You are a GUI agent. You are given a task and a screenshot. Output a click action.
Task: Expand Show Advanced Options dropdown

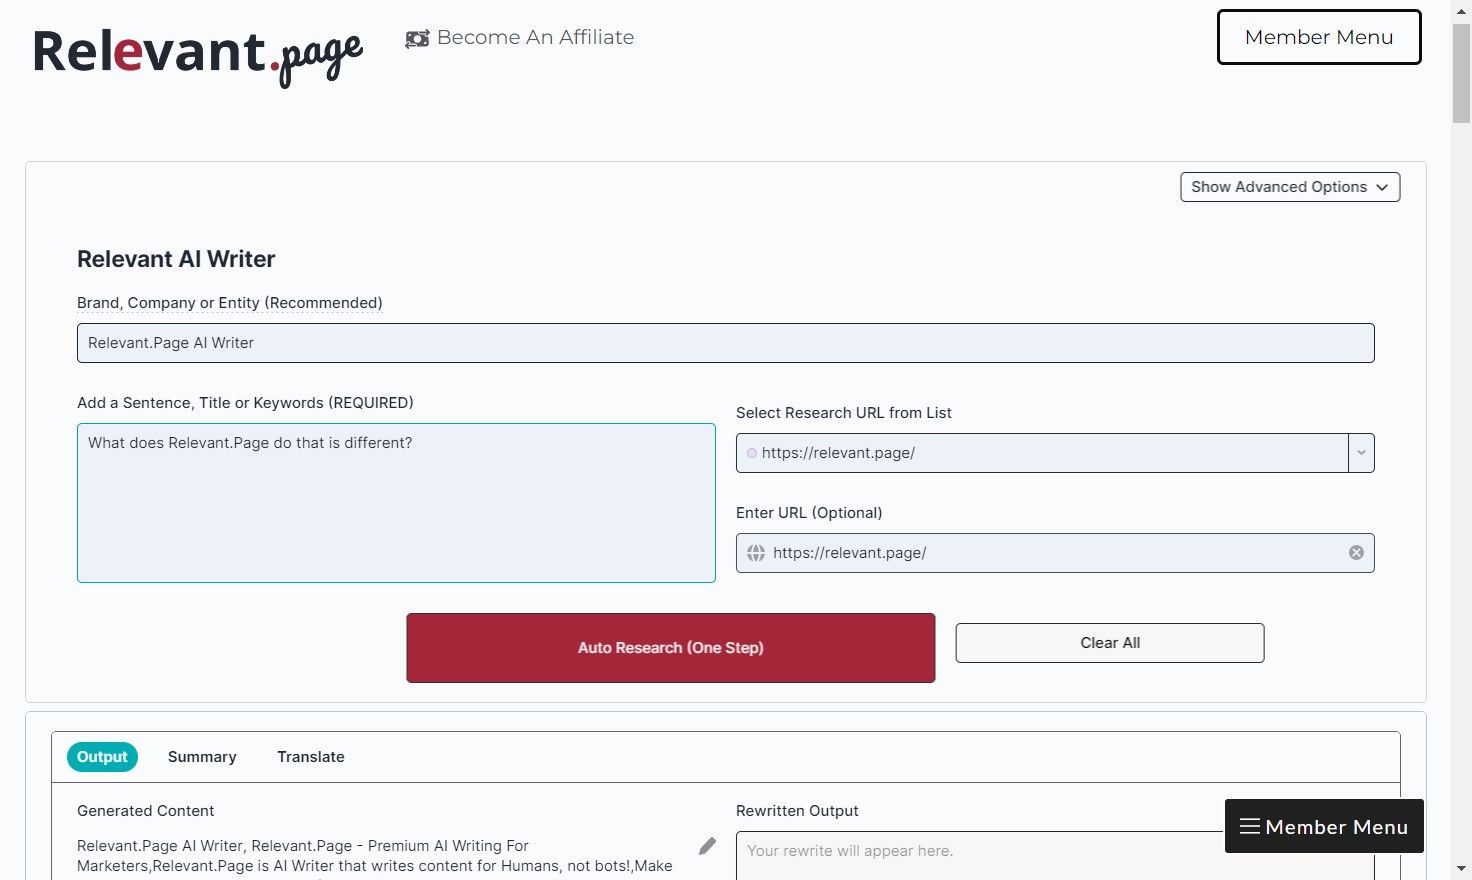tap(1290, 187)
